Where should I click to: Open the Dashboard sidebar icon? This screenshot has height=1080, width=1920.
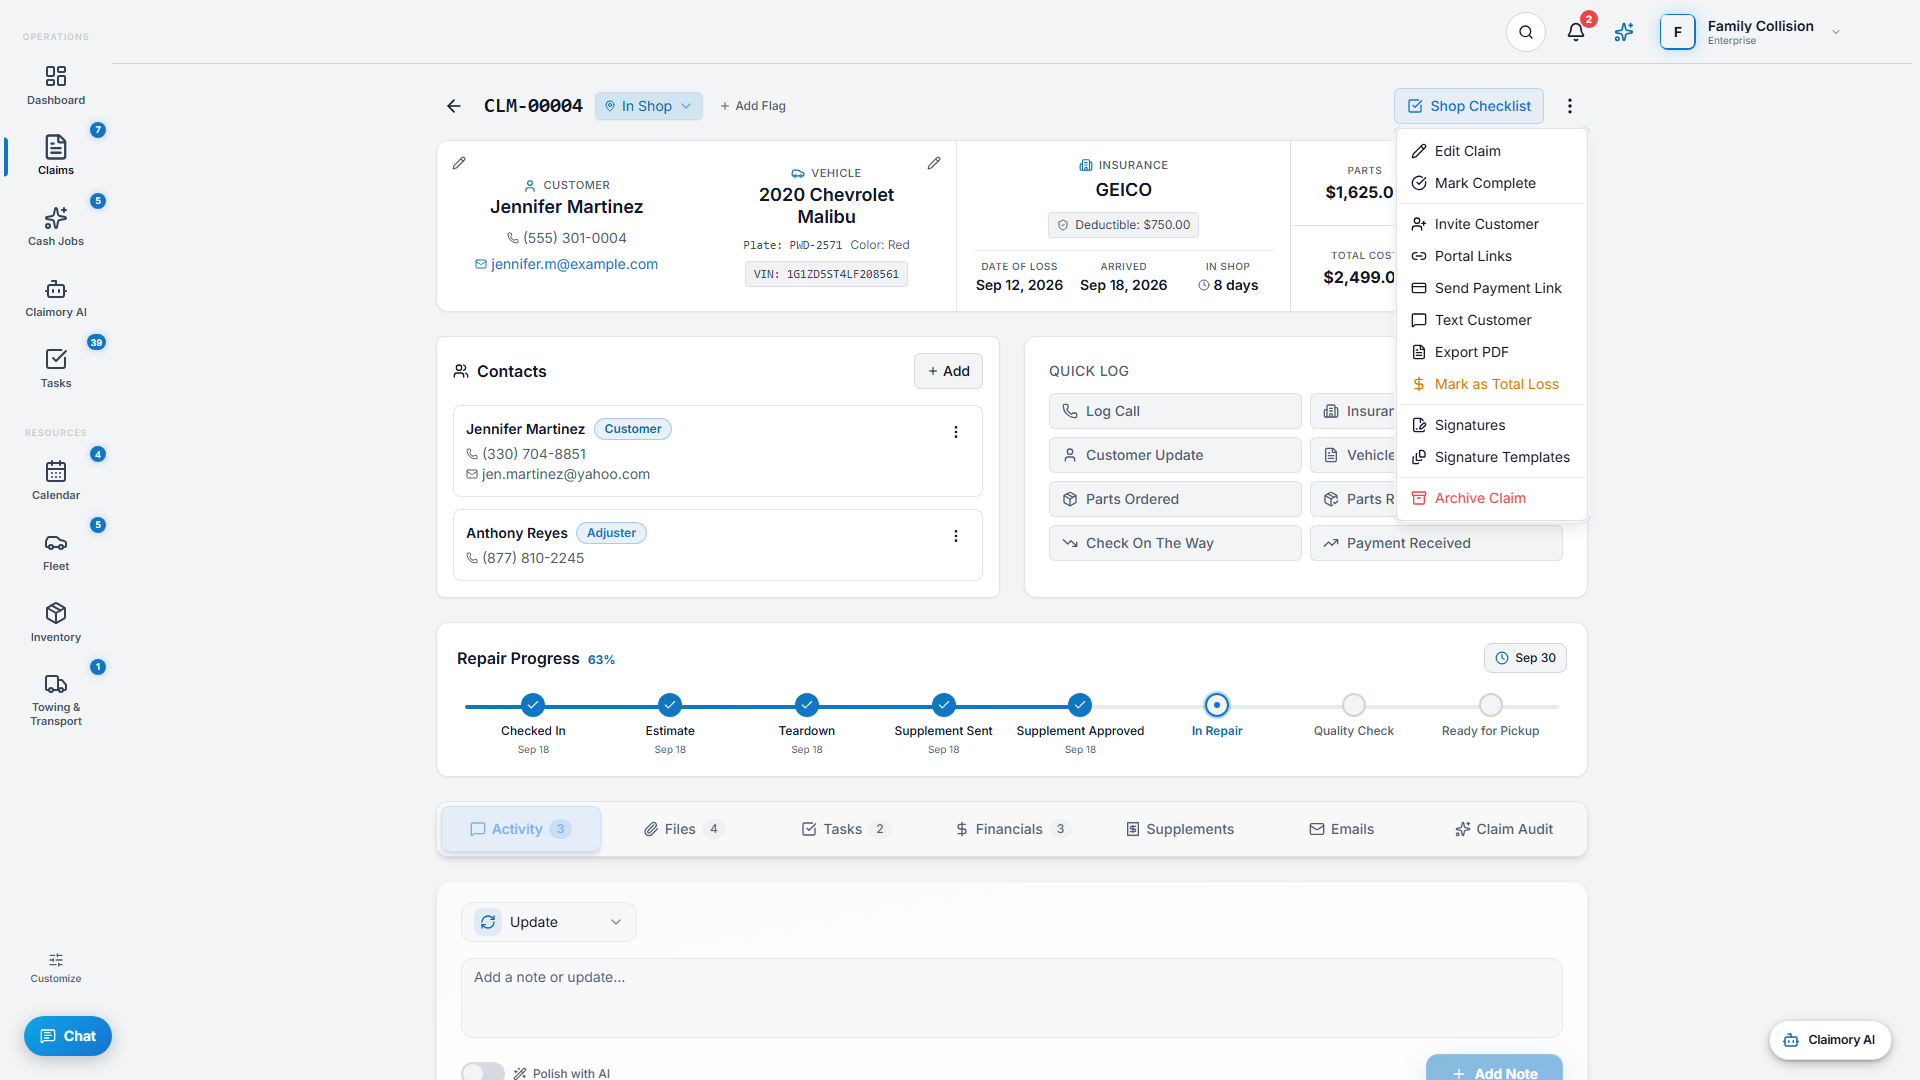(56, 86)
